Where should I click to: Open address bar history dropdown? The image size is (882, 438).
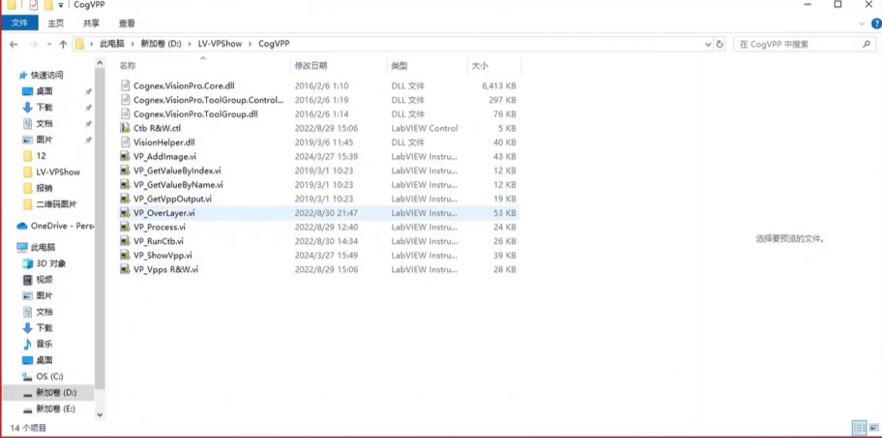[708, 44]
